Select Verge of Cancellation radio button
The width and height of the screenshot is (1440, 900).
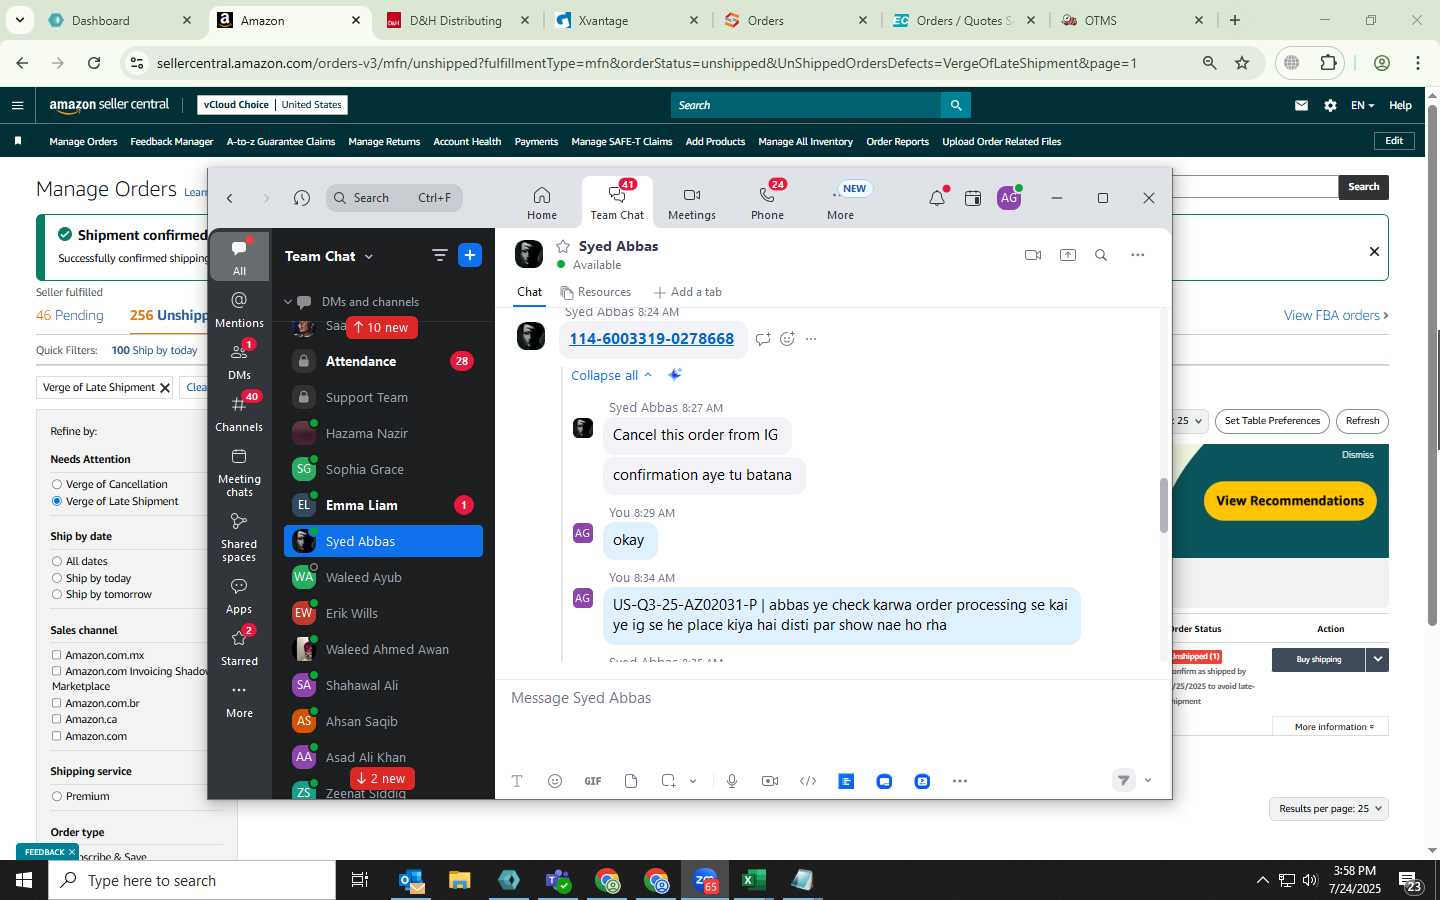tap(57, 484)
